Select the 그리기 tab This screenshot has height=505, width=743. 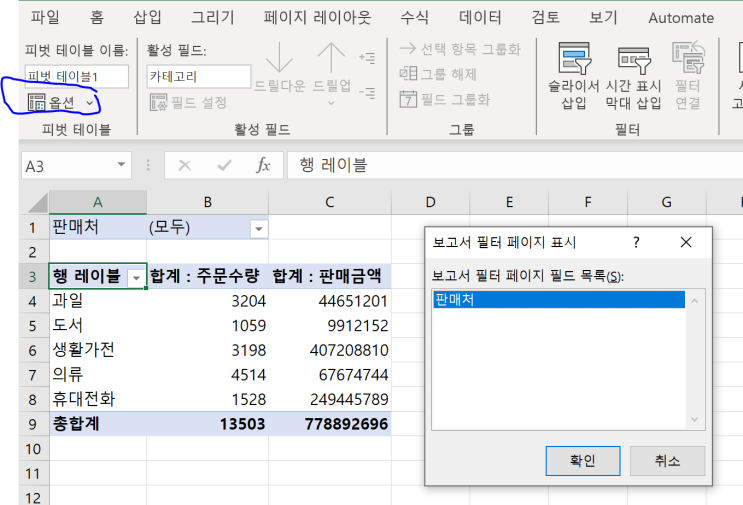(x=213, y=18)
